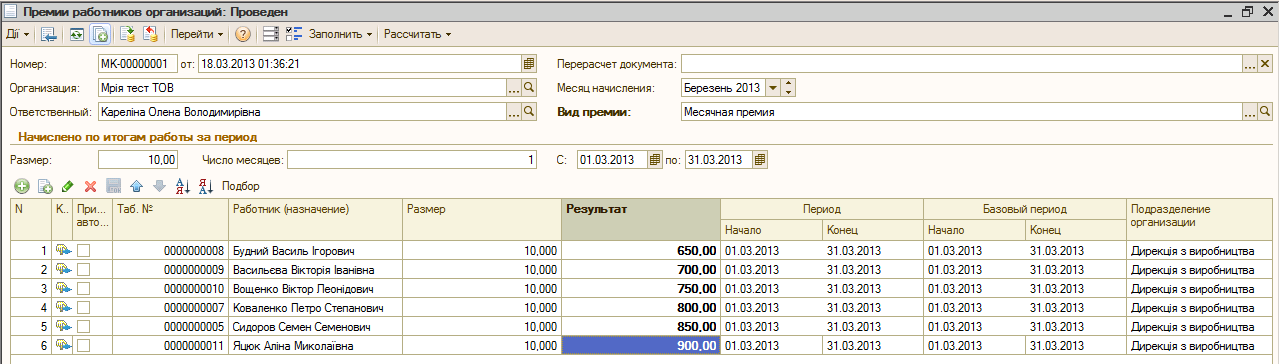Viewport: 1279px width, 364px height.
Task: Click the copy document toolbar icon
Action: point(100,34)
